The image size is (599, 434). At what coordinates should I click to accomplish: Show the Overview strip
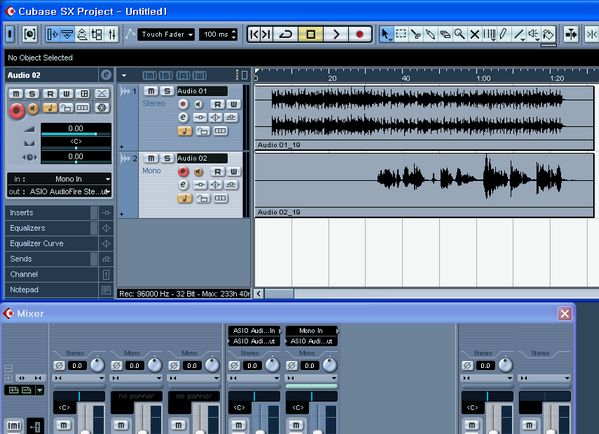[82, 34]
